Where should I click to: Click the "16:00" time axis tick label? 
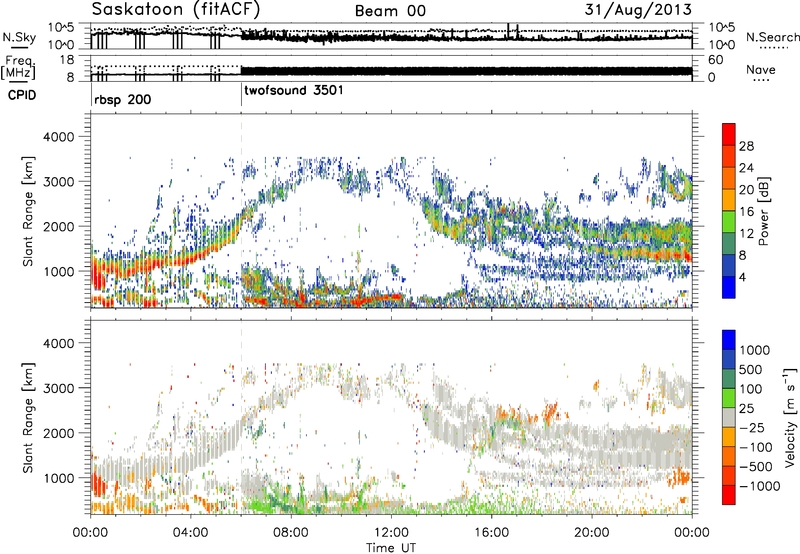pos(491,532)
